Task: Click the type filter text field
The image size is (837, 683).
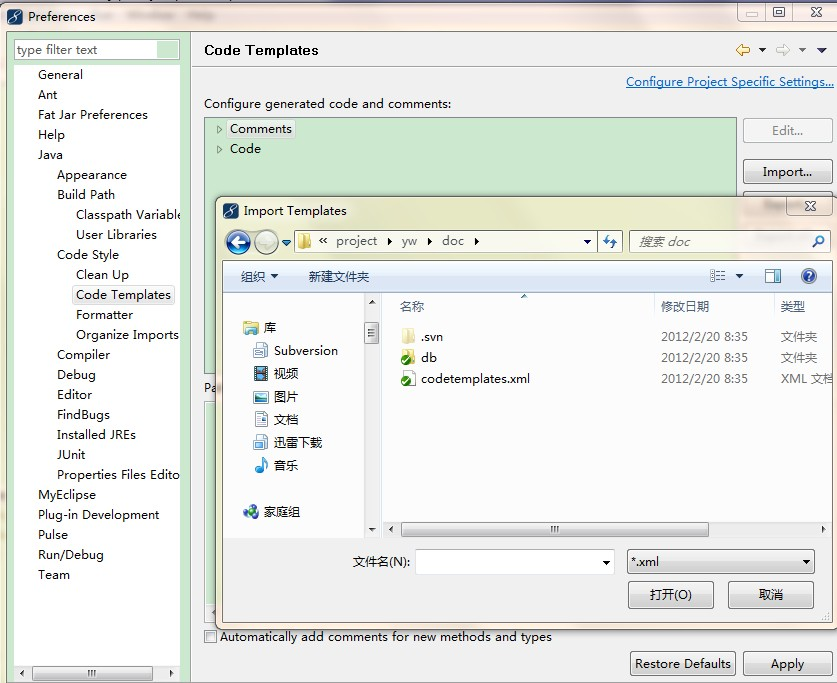Action: point(85,50)
